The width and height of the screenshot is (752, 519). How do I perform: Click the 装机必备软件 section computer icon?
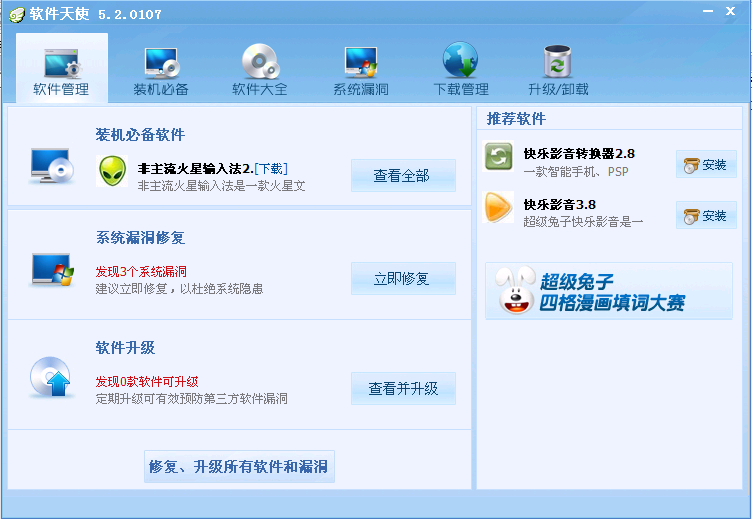52,166
